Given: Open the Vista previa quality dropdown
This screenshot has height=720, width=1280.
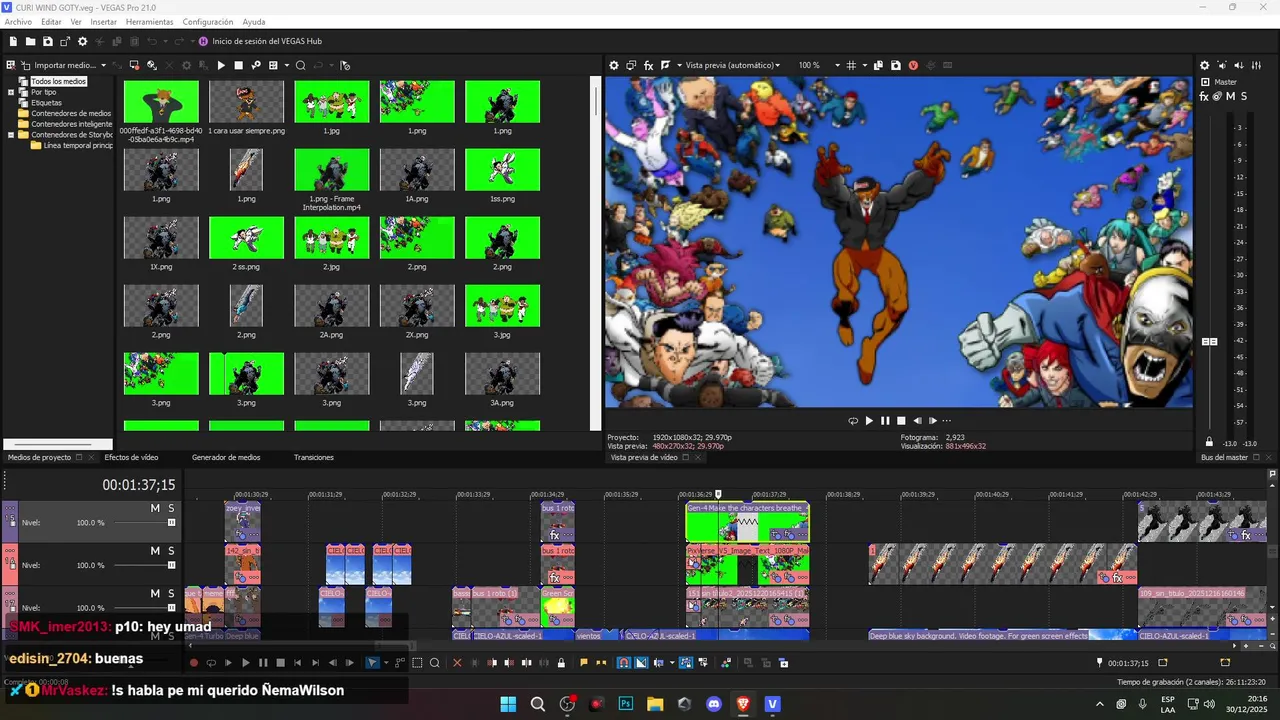Looking at the screenshot, I should [777, 66].
